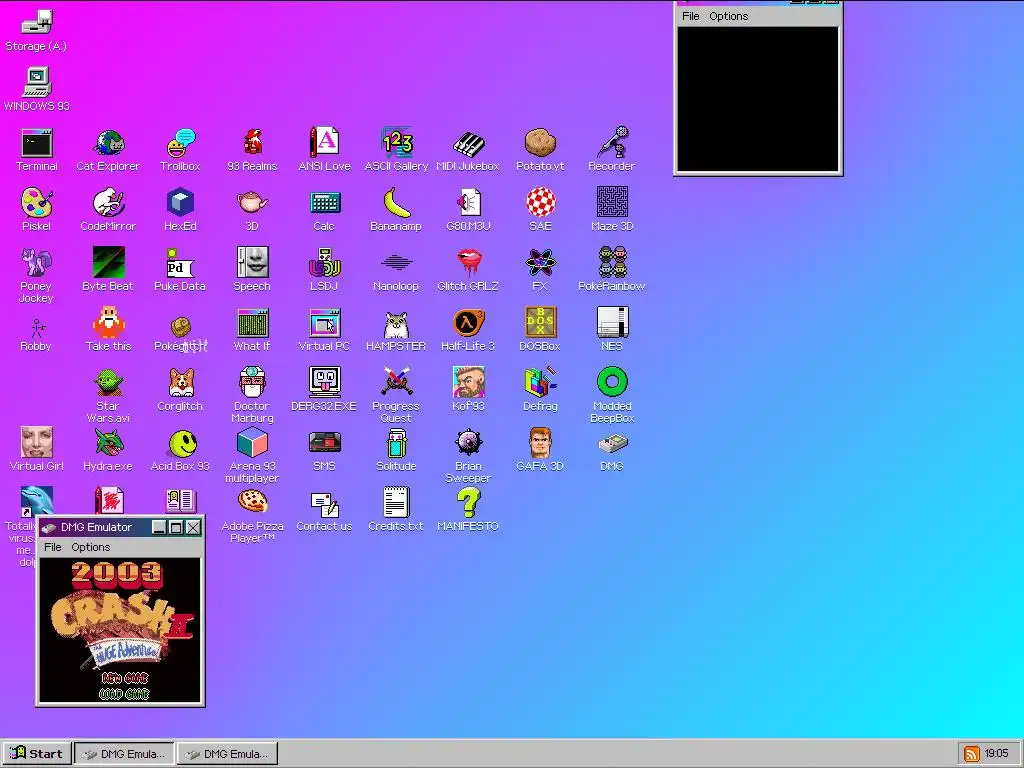
Task: Open Contact us icon
Action: [324, 511]
